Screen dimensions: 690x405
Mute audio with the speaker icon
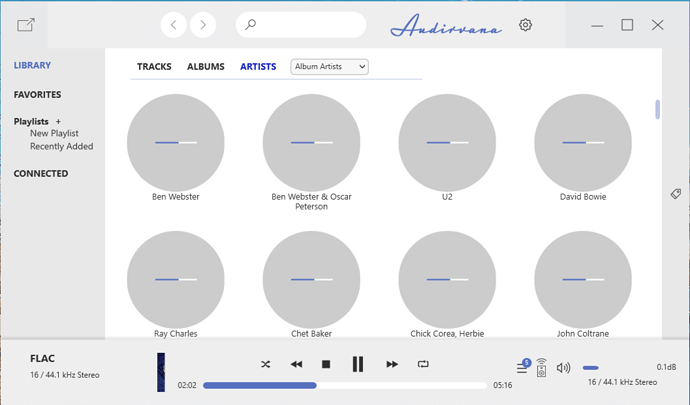[x=563, y=368]
